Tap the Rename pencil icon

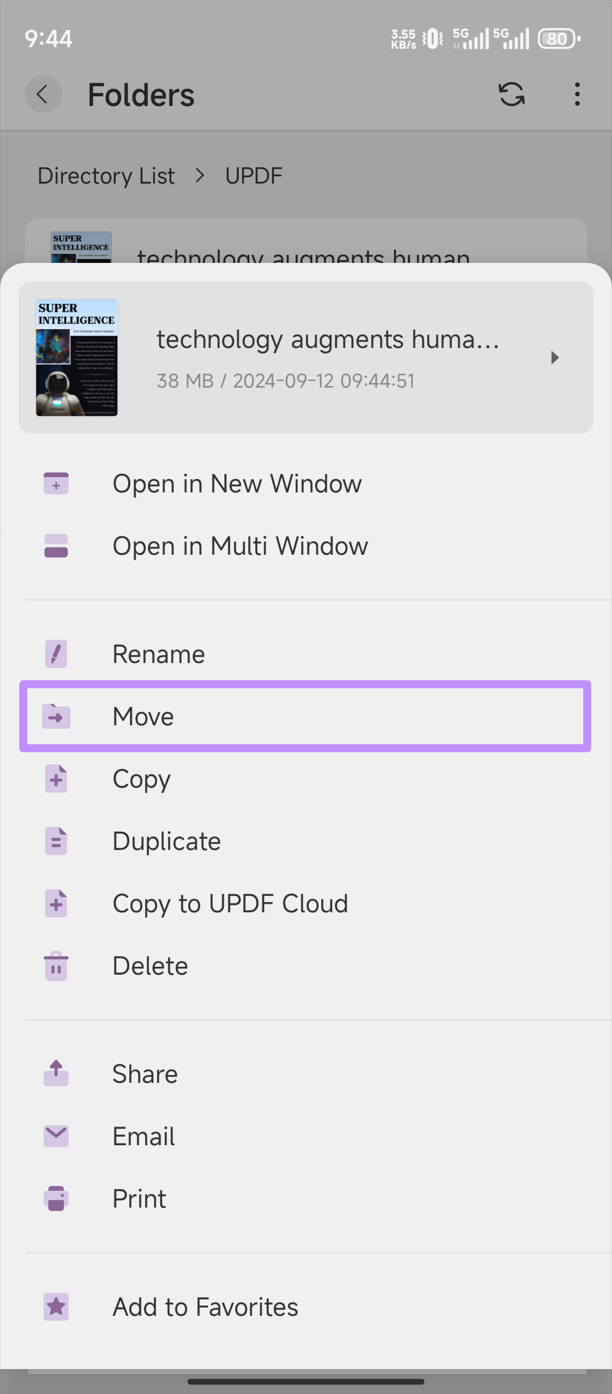click(56, 654)
